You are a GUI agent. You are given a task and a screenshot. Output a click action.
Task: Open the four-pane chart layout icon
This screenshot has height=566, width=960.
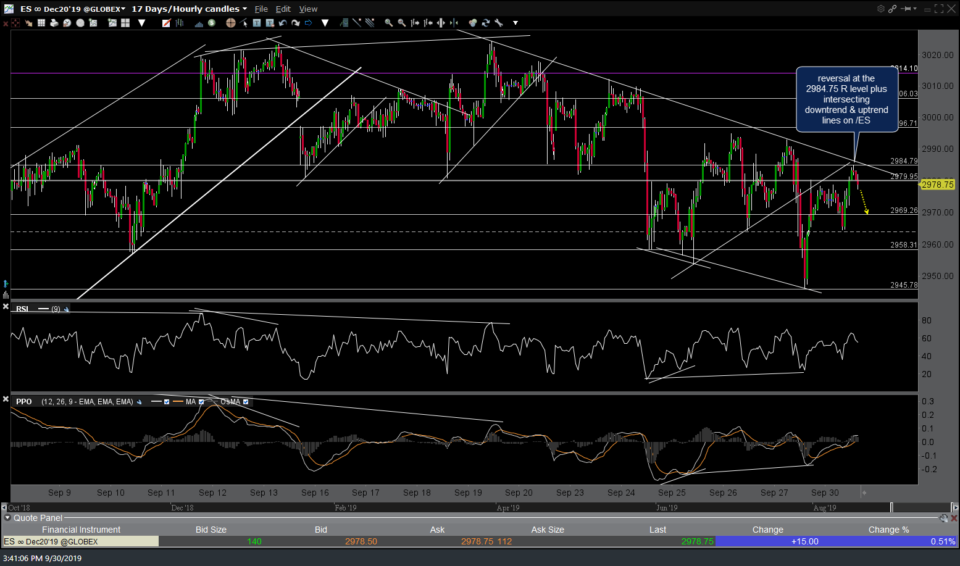tap(126, 23)
